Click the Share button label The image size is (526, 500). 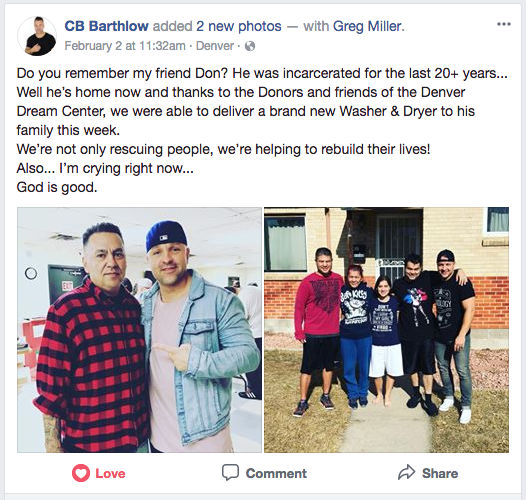point(440,473)
